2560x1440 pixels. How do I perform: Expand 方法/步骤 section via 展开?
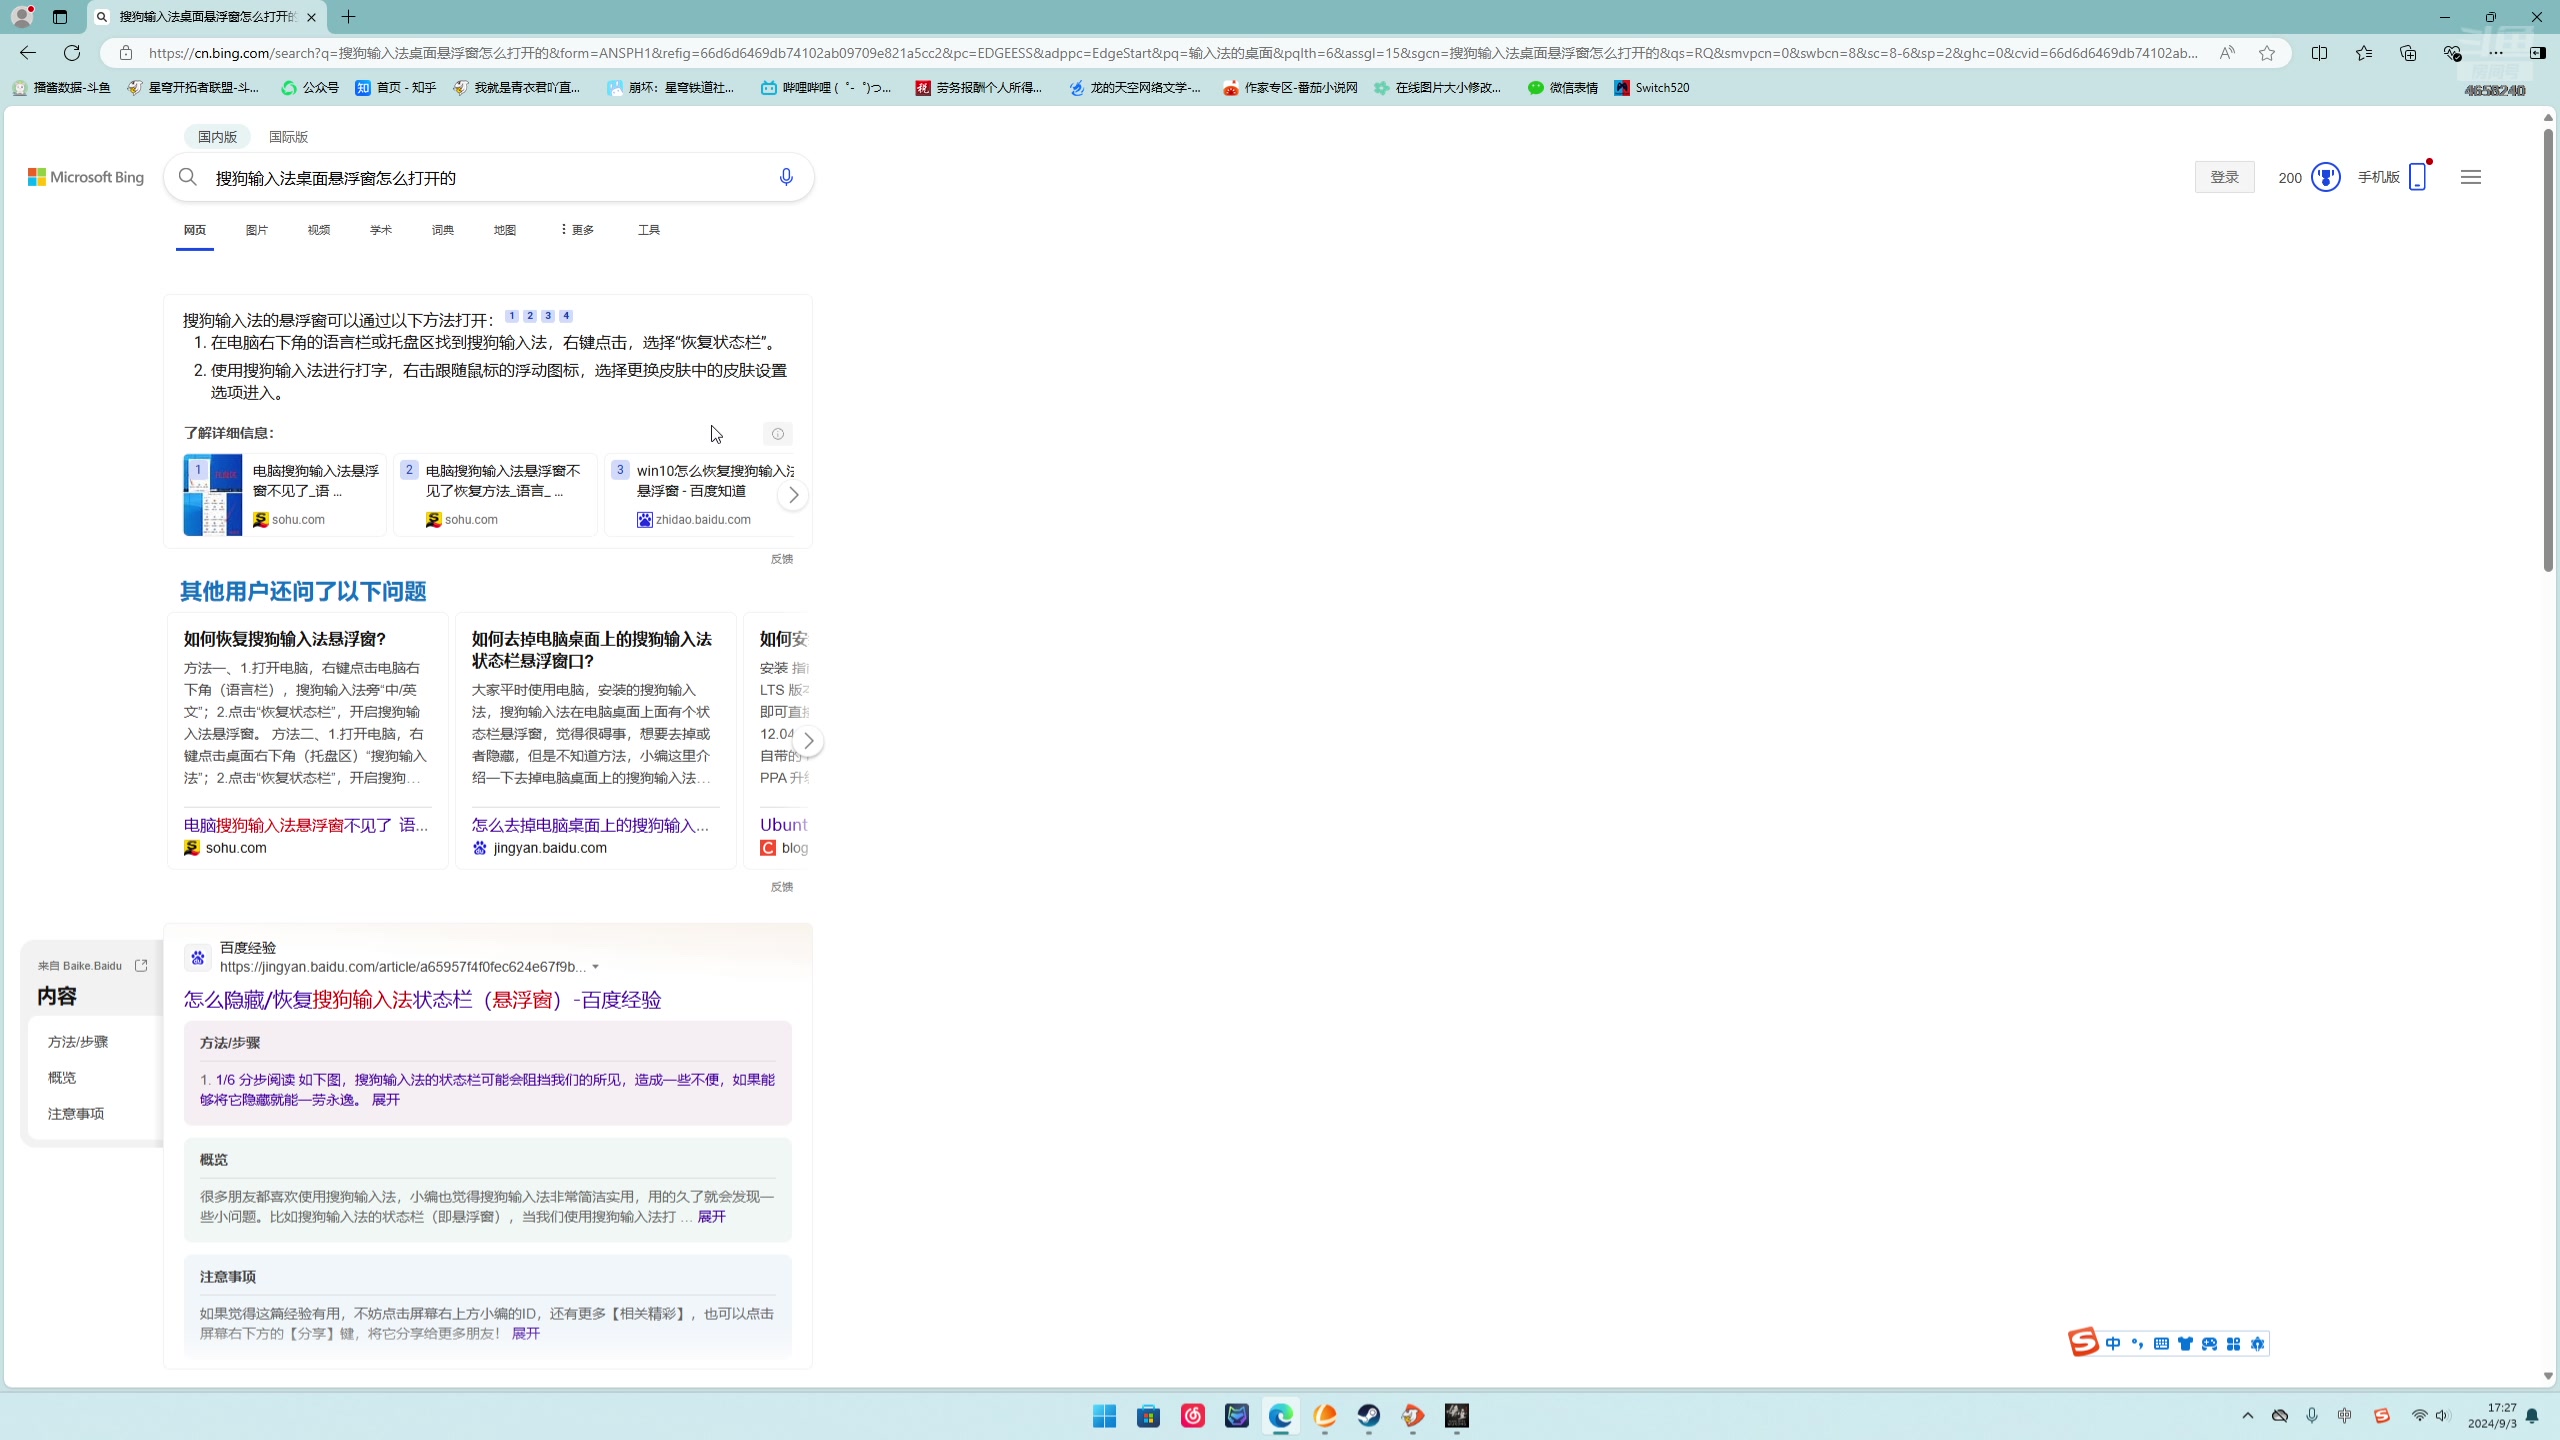tap(386, 1099)
